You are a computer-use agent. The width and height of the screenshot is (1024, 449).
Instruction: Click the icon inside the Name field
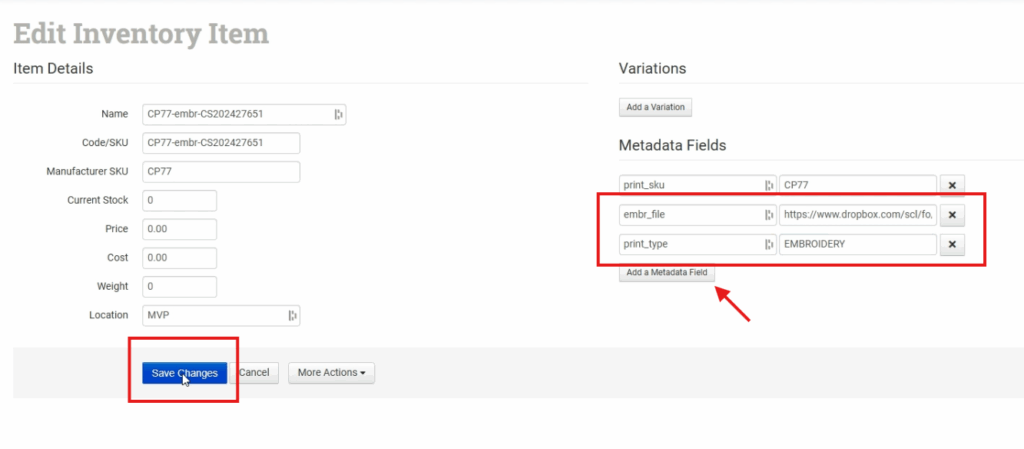tap(338, 114)
